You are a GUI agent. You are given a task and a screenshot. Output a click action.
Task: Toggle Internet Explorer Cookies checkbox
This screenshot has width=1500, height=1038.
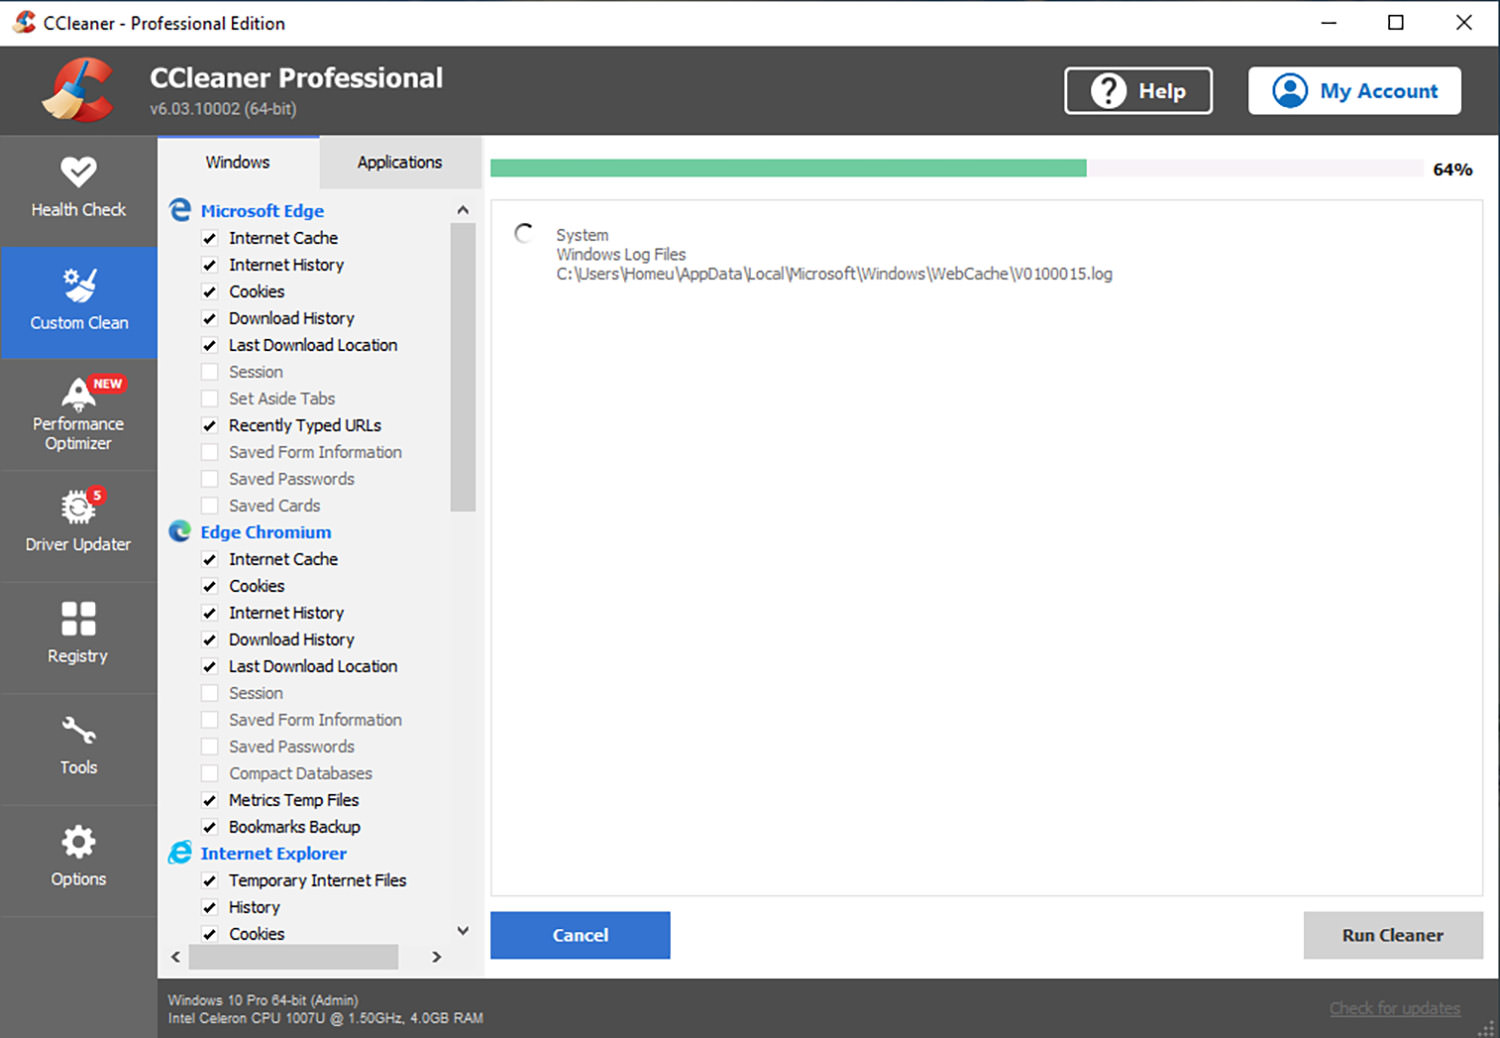[210, 934]
